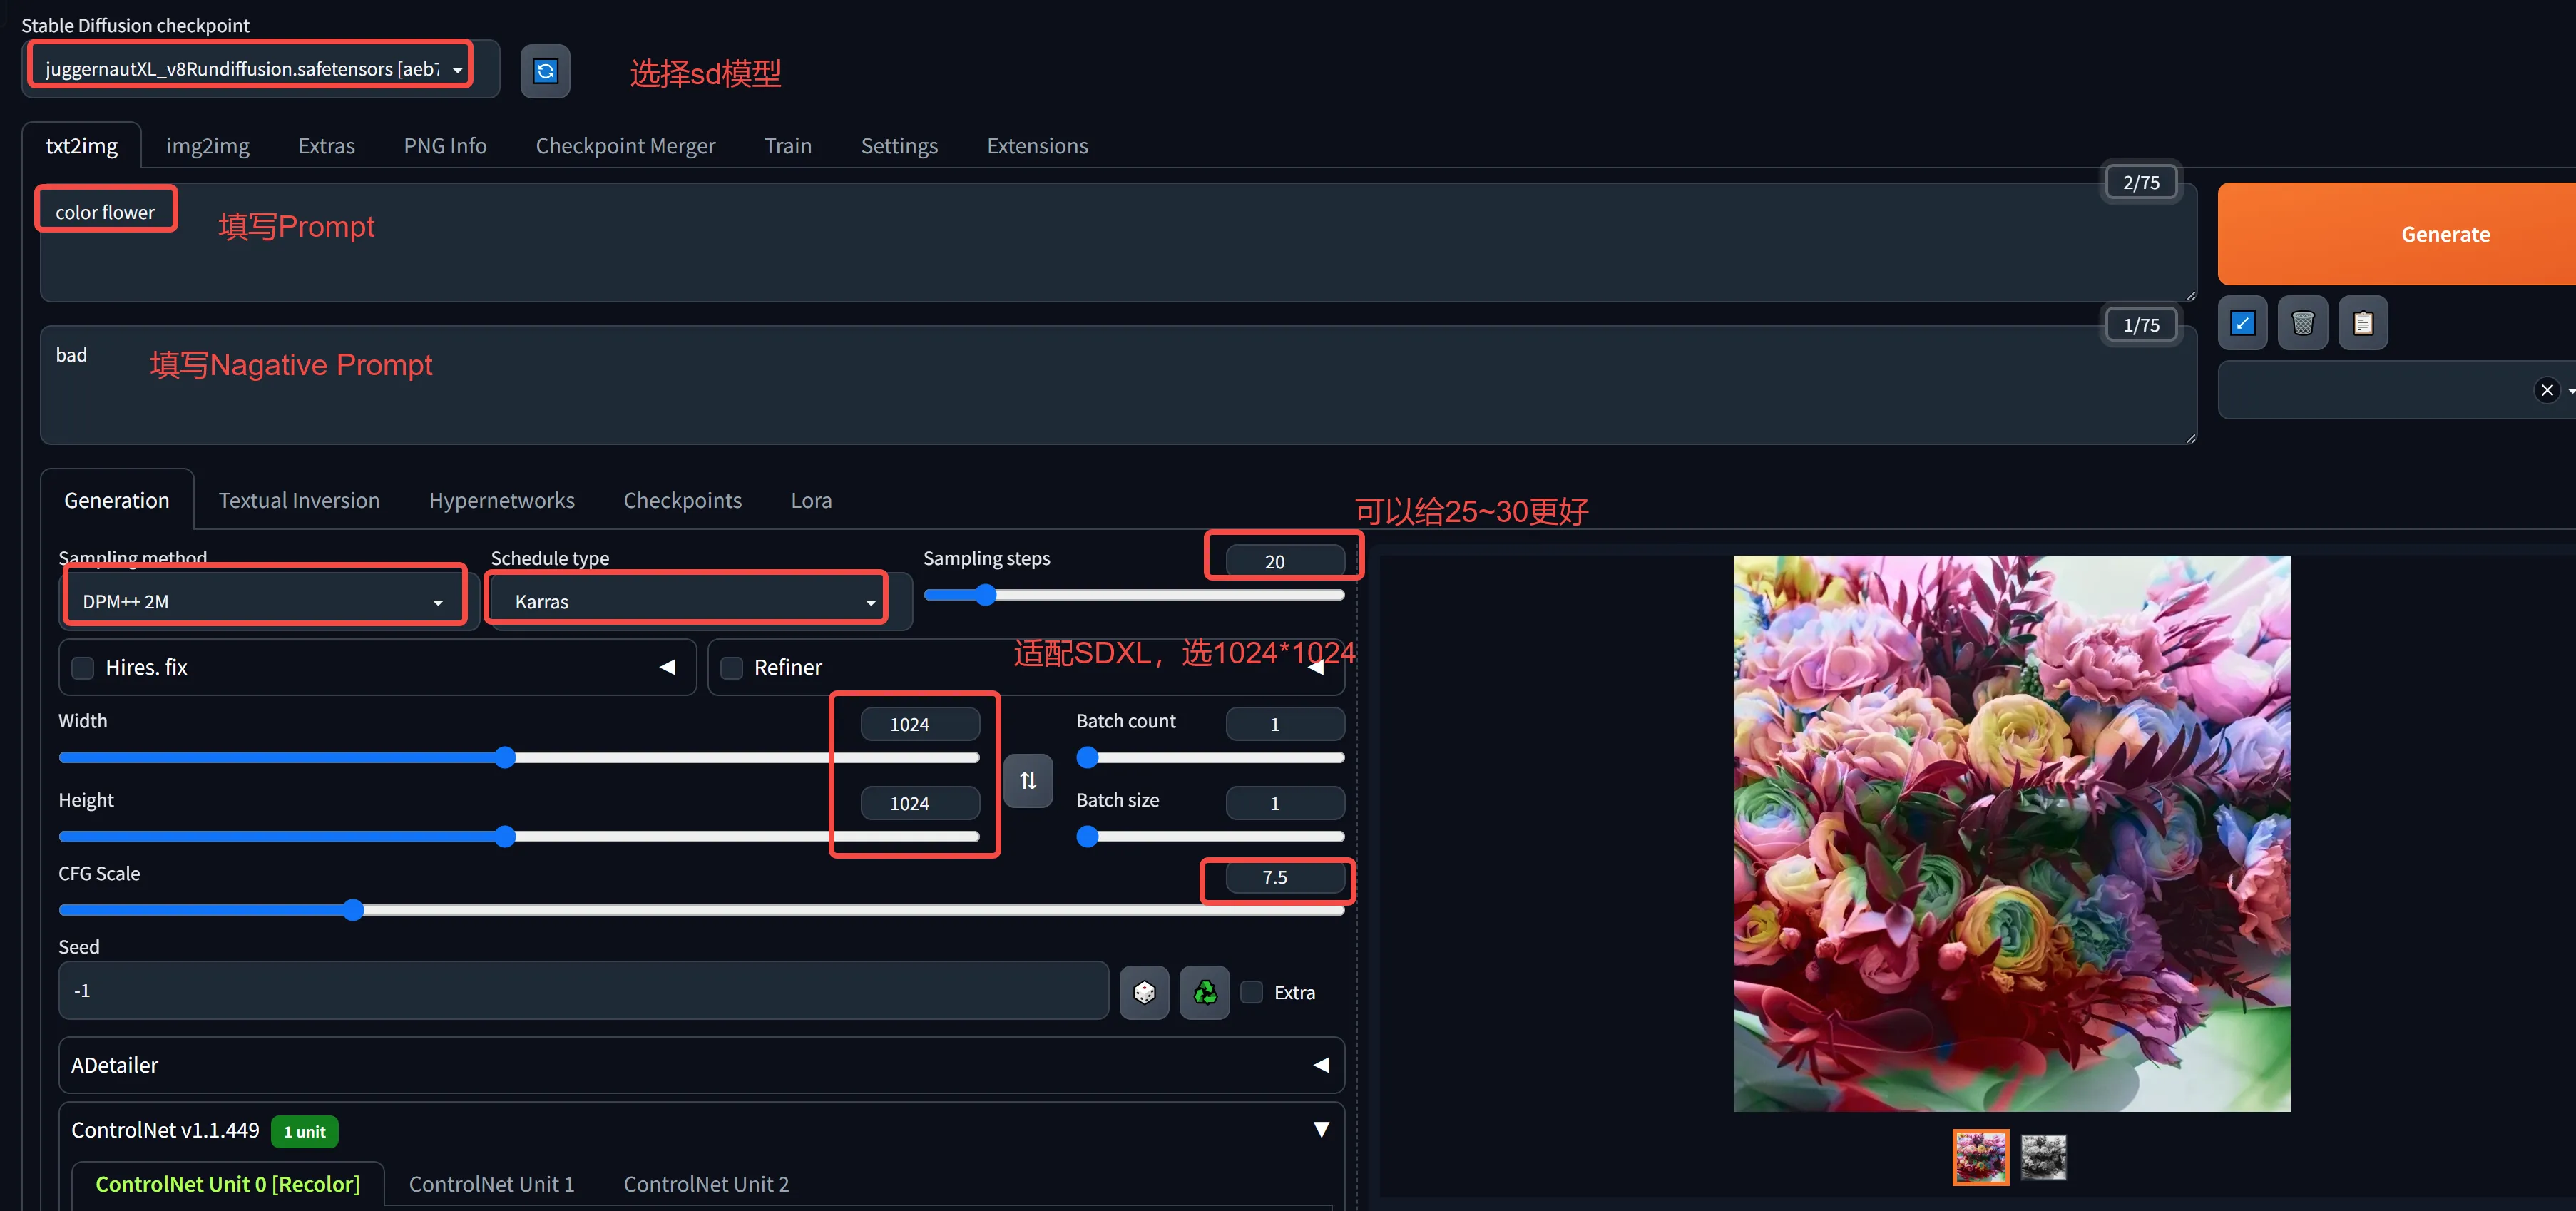Tick the Extra seed checkbox

point(1251,992)
